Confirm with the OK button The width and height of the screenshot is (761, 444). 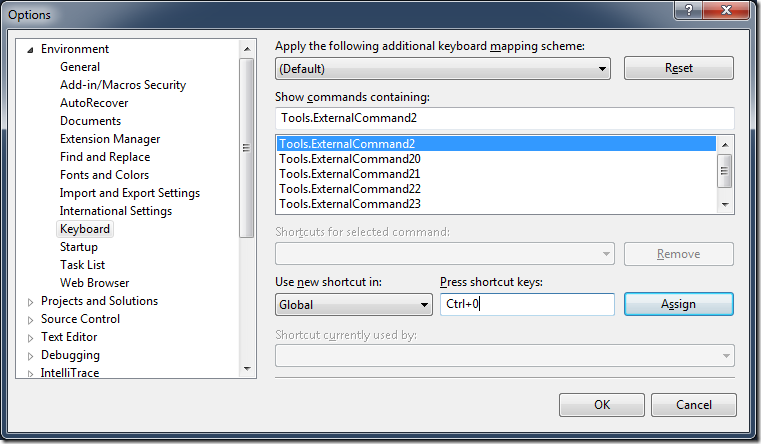click(601, 405)
